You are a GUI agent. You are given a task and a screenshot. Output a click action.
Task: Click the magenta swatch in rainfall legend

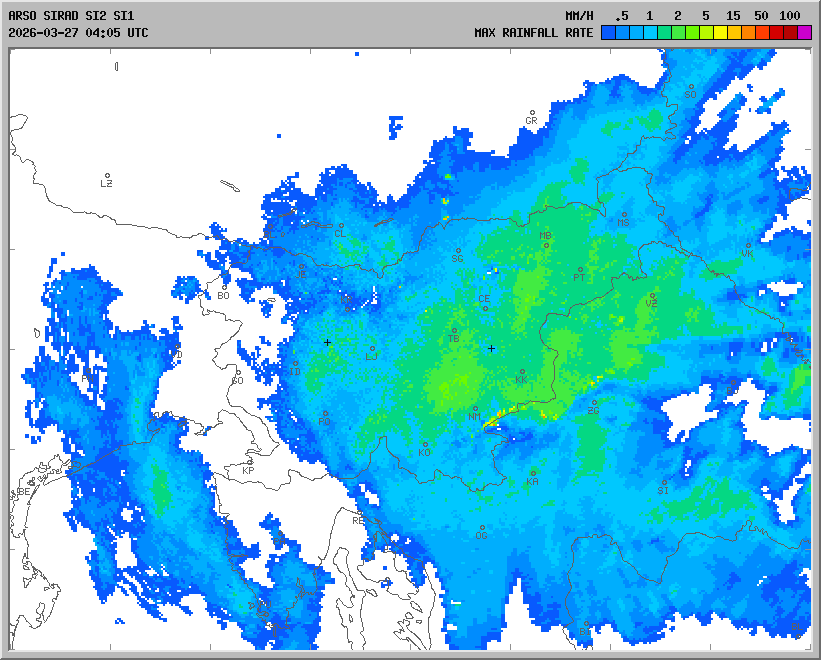(805, 33)
